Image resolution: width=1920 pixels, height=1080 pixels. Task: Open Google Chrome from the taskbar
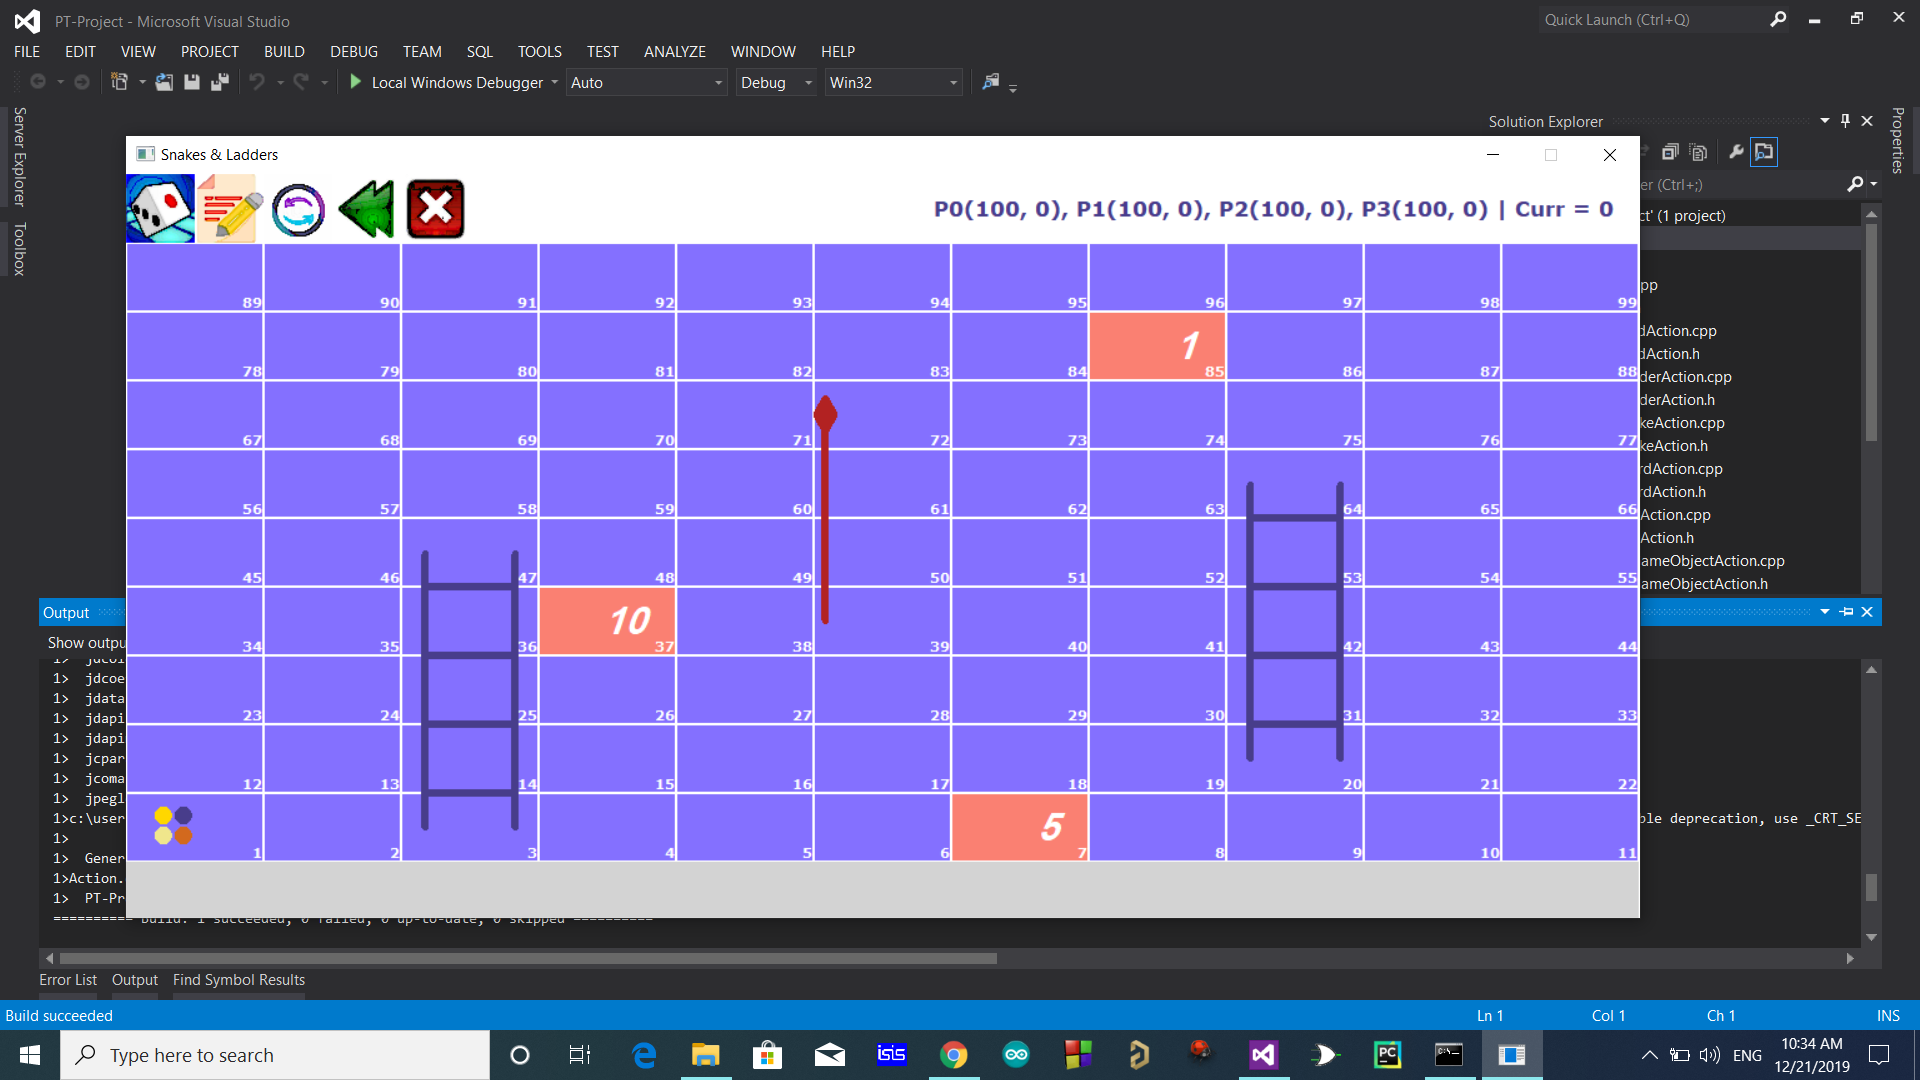tap(953, 1055)
